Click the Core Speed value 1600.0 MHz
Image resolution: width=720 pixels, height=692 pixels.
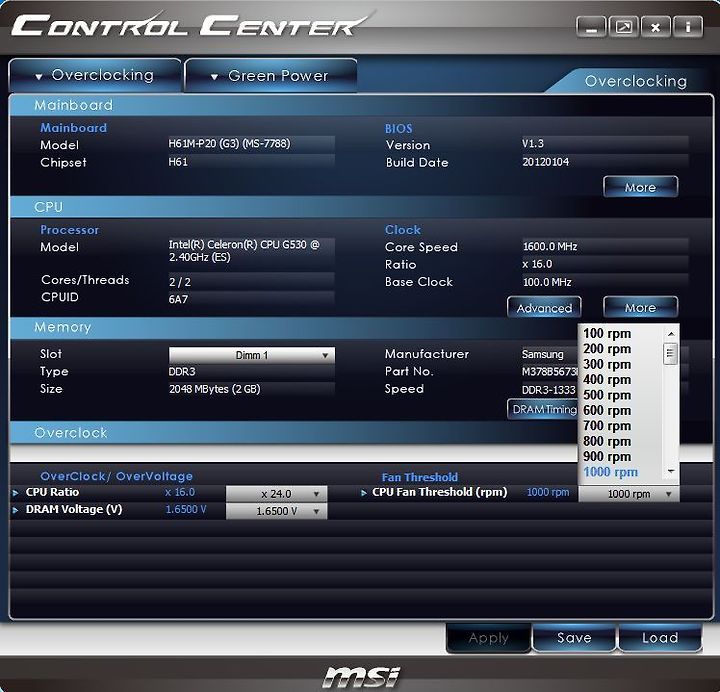click(550, 247)
